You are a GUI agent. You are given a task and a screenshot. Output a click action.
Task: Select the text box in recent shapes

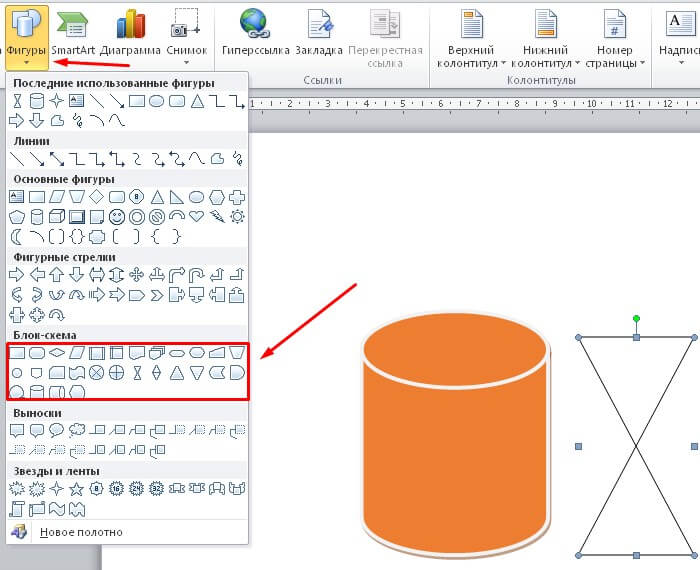(x=77, y=101)
